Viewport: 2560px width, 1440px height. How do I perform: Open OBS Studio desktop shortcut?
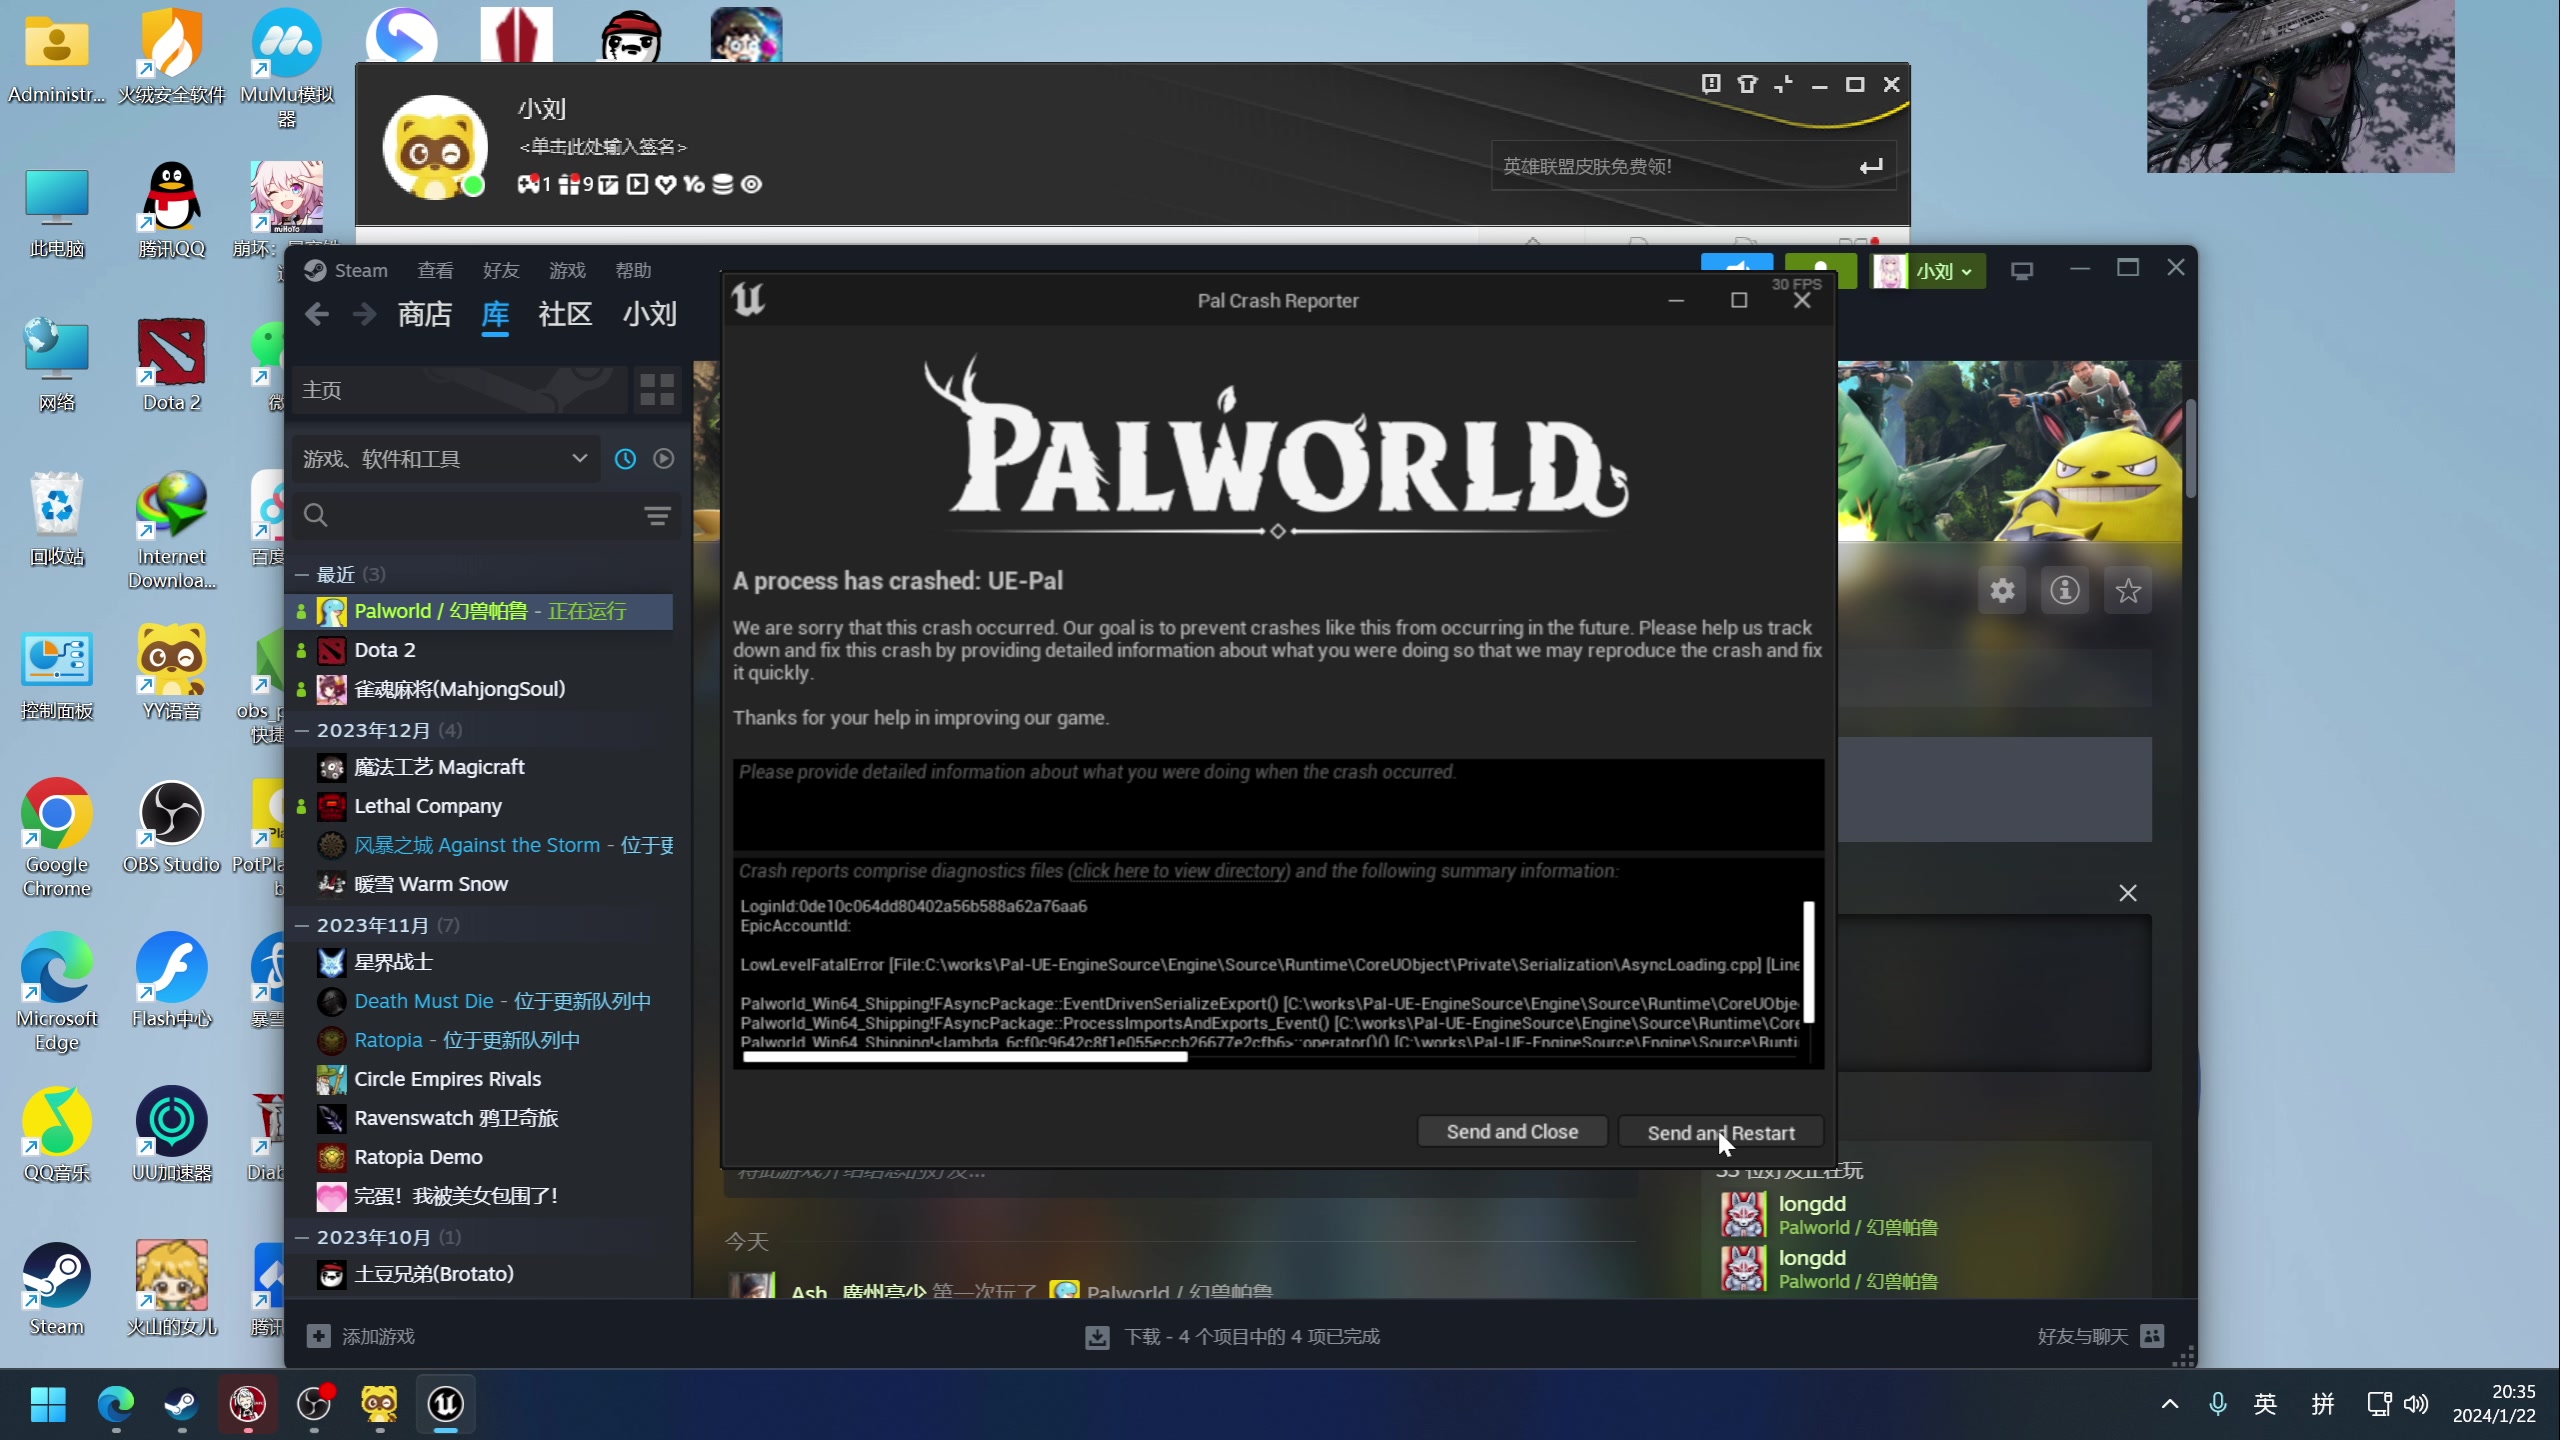171,828
